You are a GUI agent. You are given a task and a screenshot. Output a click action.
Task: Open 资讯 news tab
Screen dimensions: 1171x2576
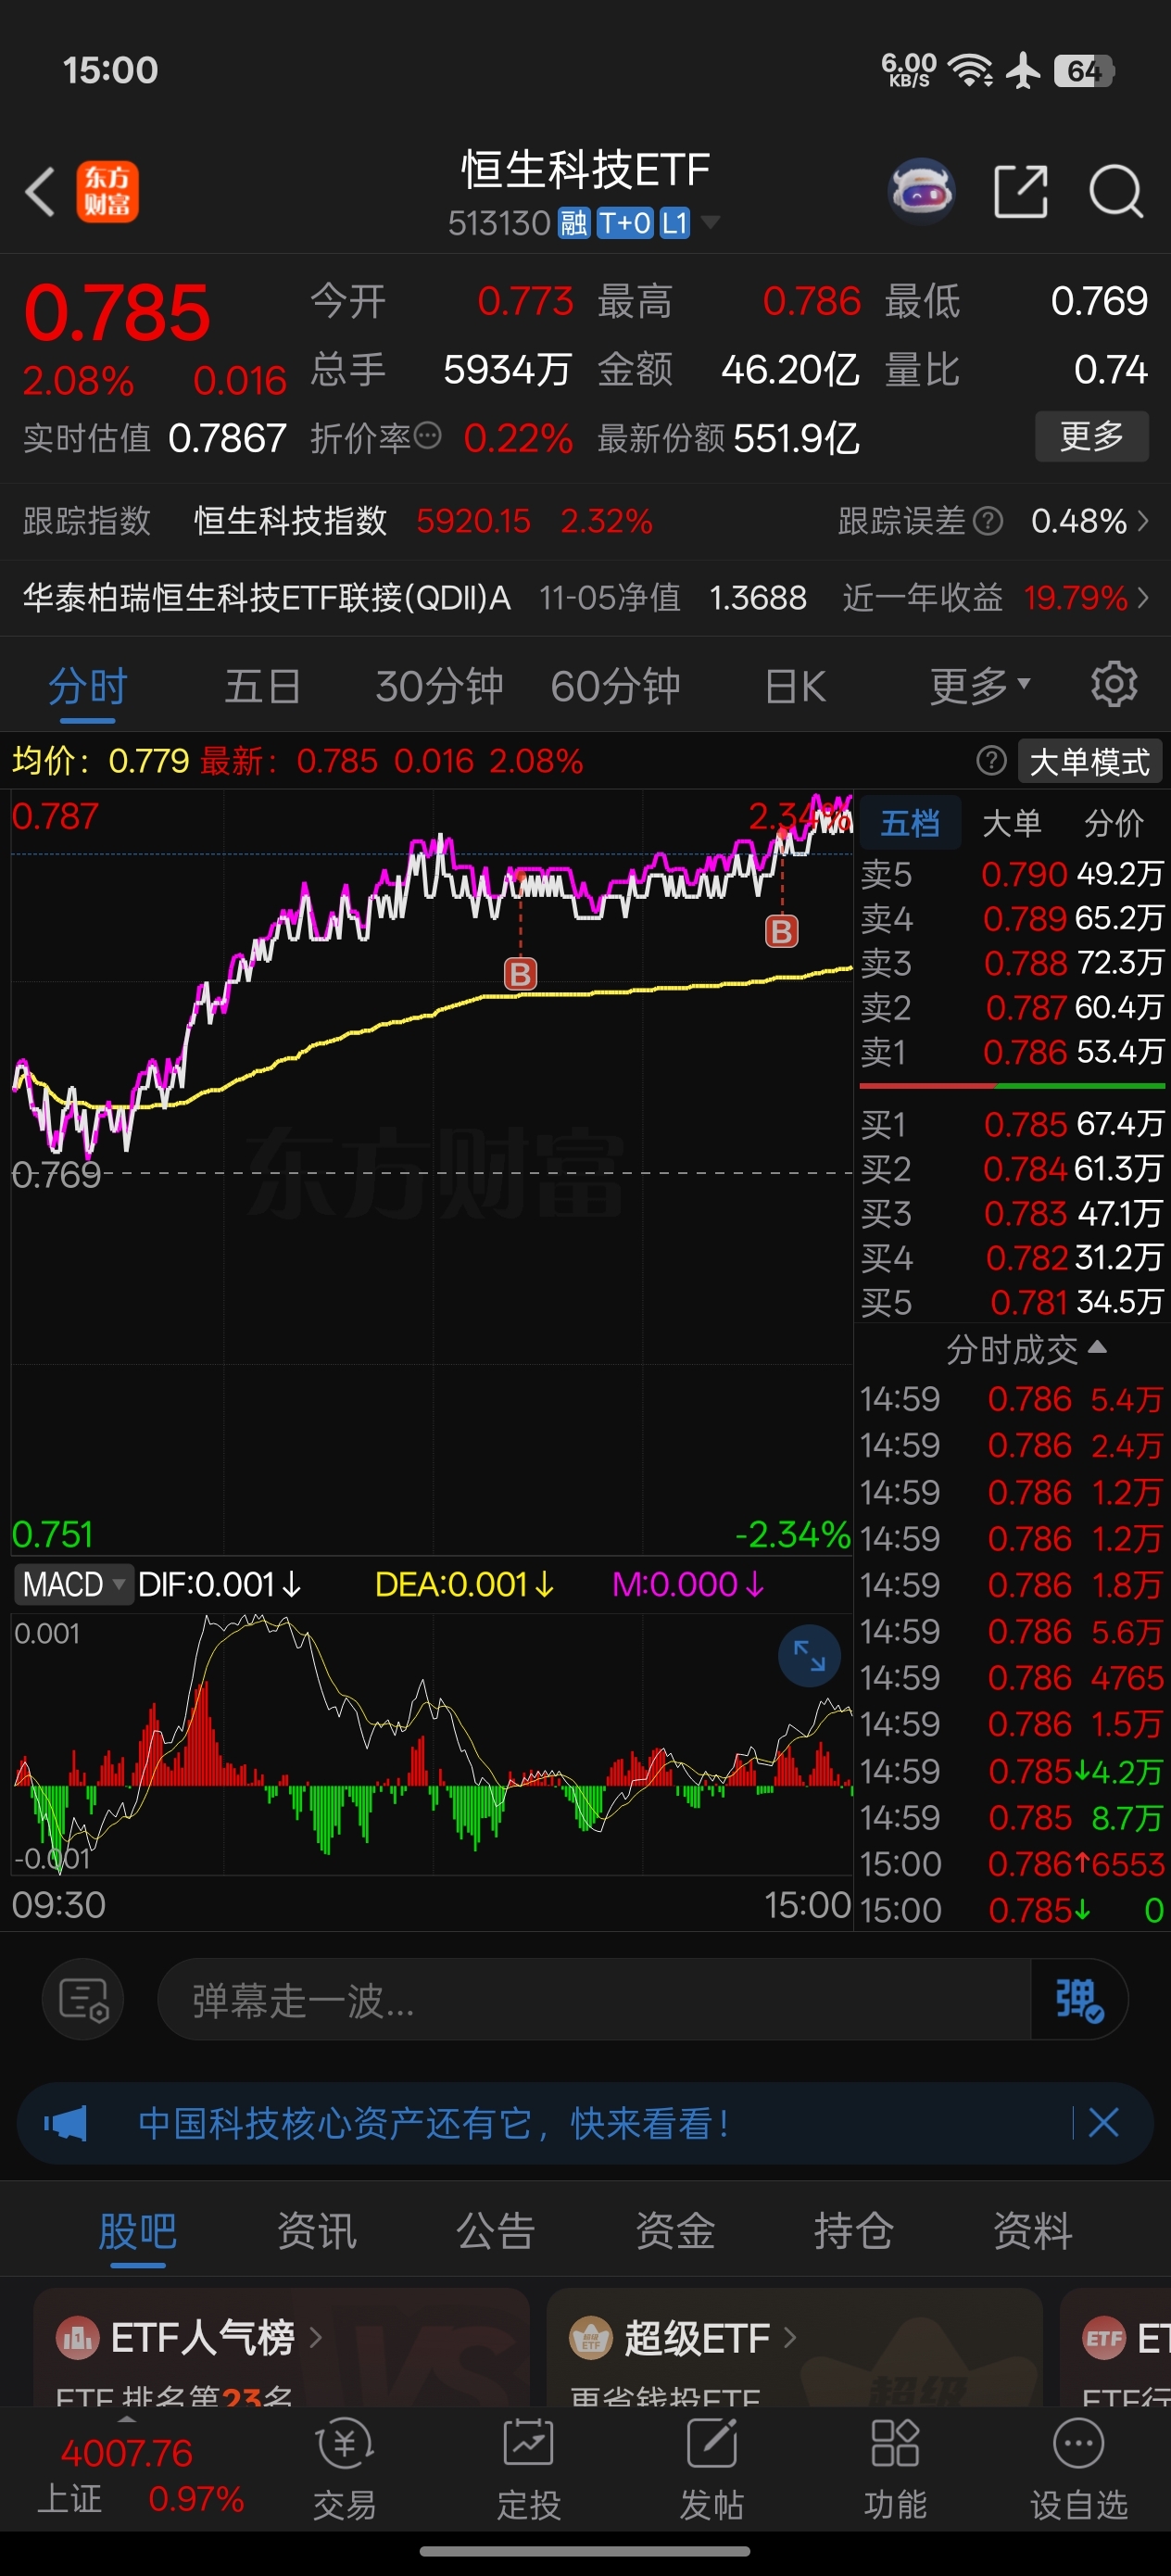316,2231
